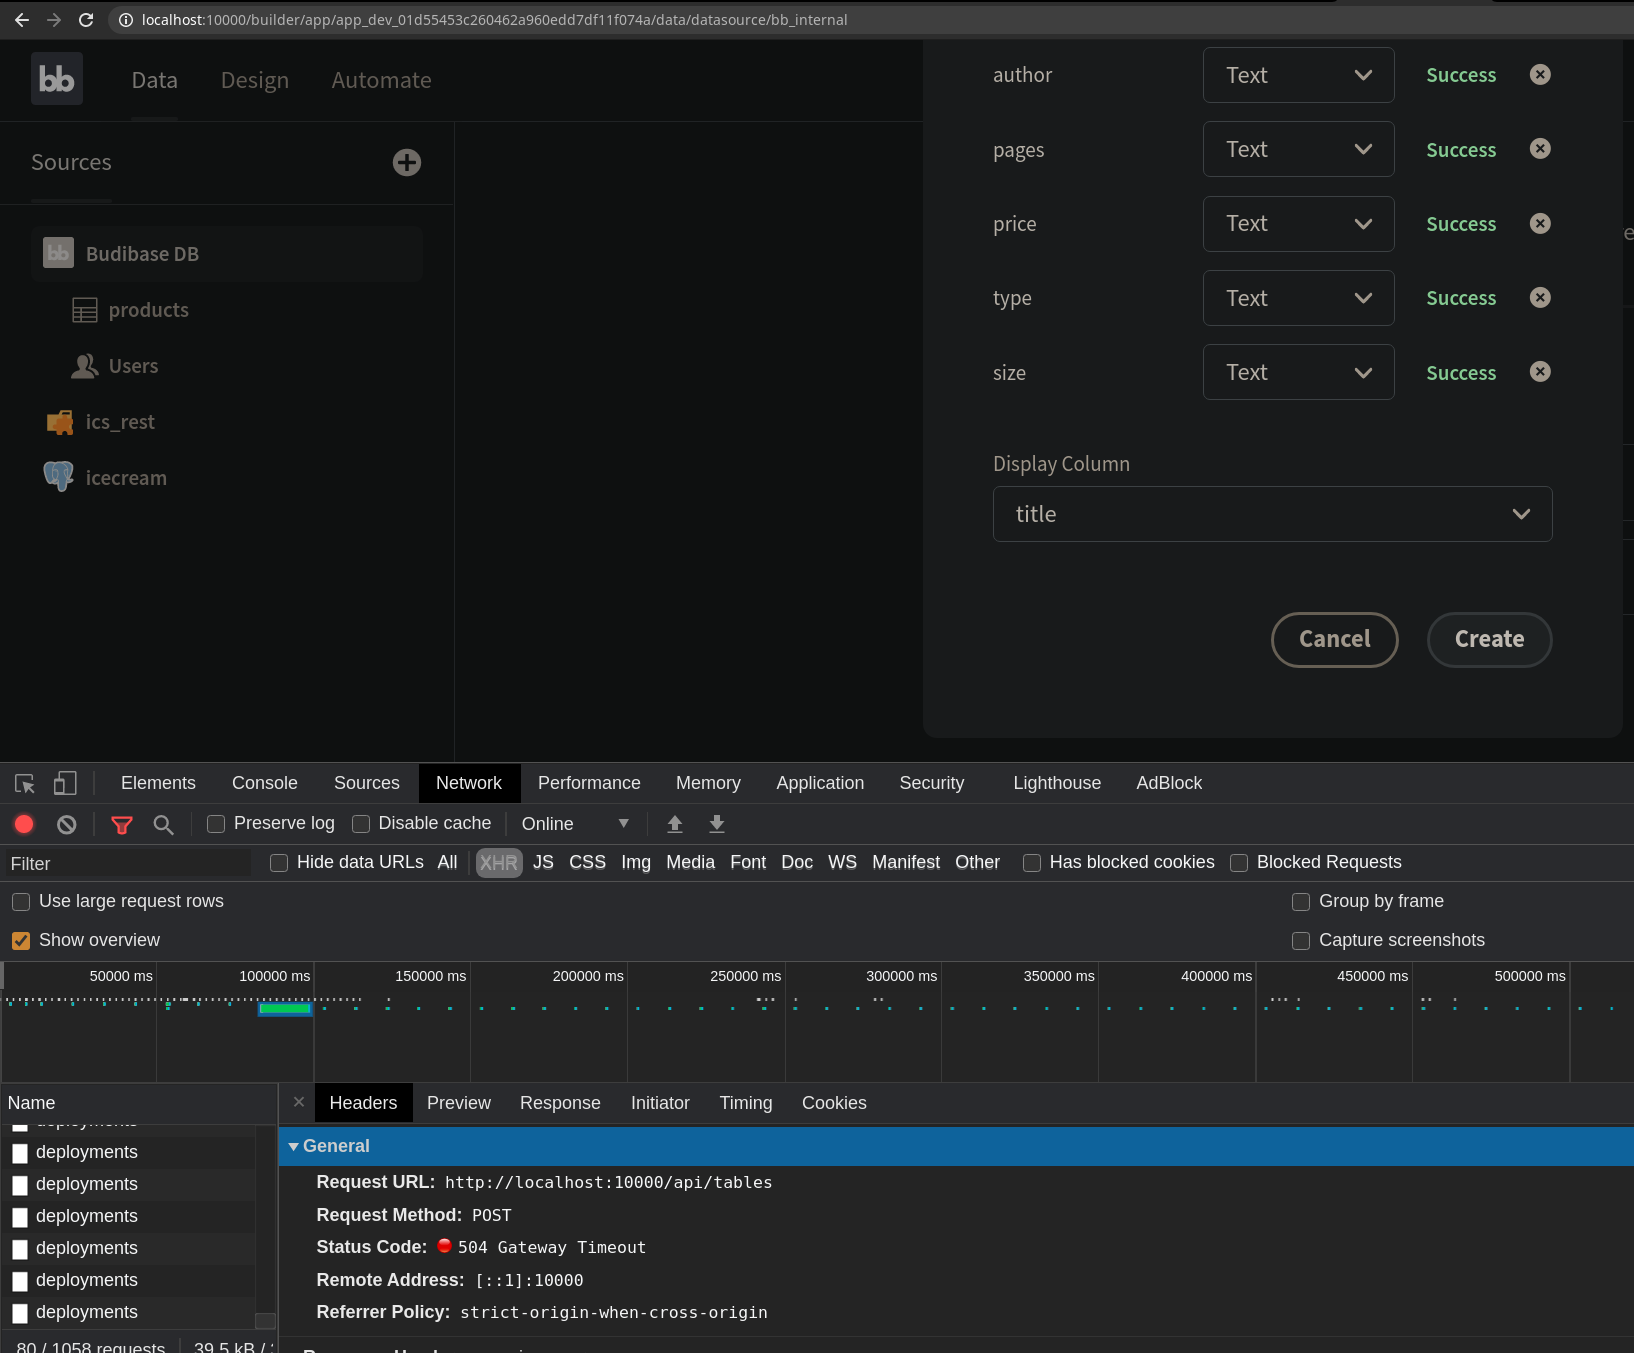Click the import HAR upload arrow icon

pyautogui.click(x=675, y=824)
